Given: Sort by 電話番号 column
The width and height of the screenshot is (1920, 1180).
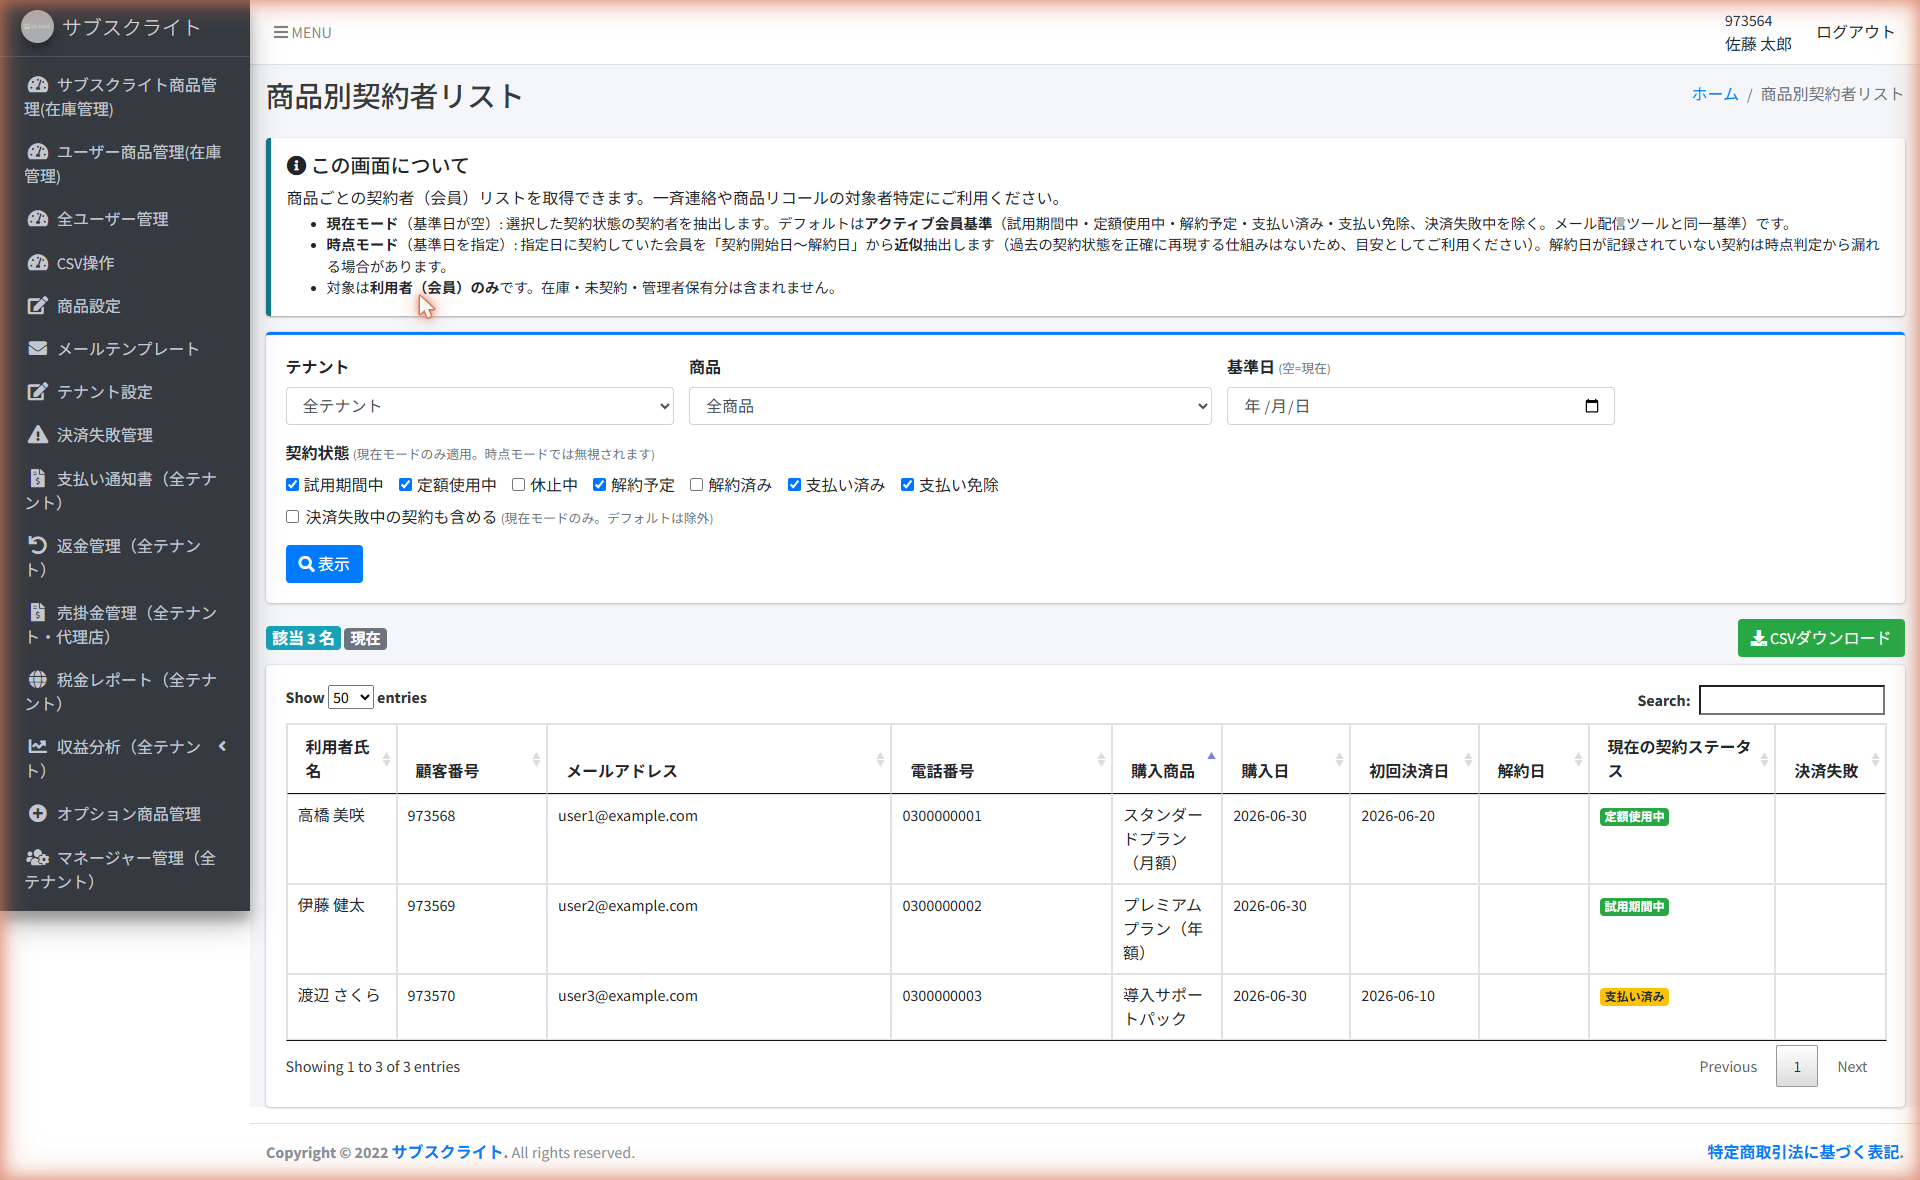Looking at the screenshot, I should click(1001, 759).
